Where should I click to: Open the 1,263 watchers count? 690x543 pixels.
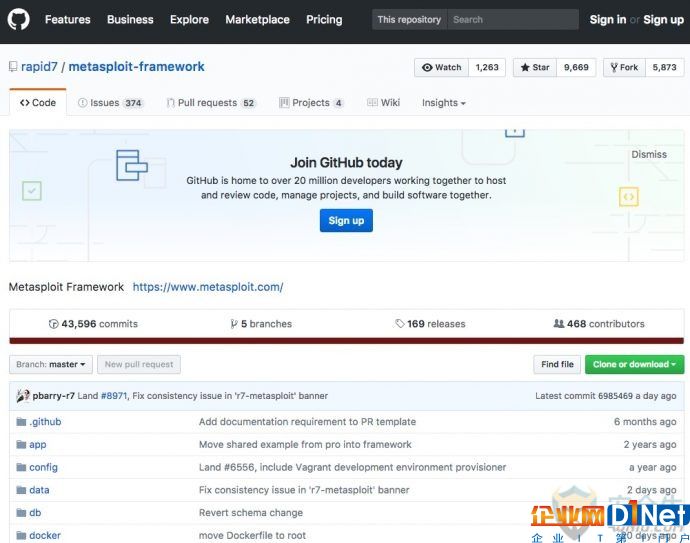coord(487,67)
